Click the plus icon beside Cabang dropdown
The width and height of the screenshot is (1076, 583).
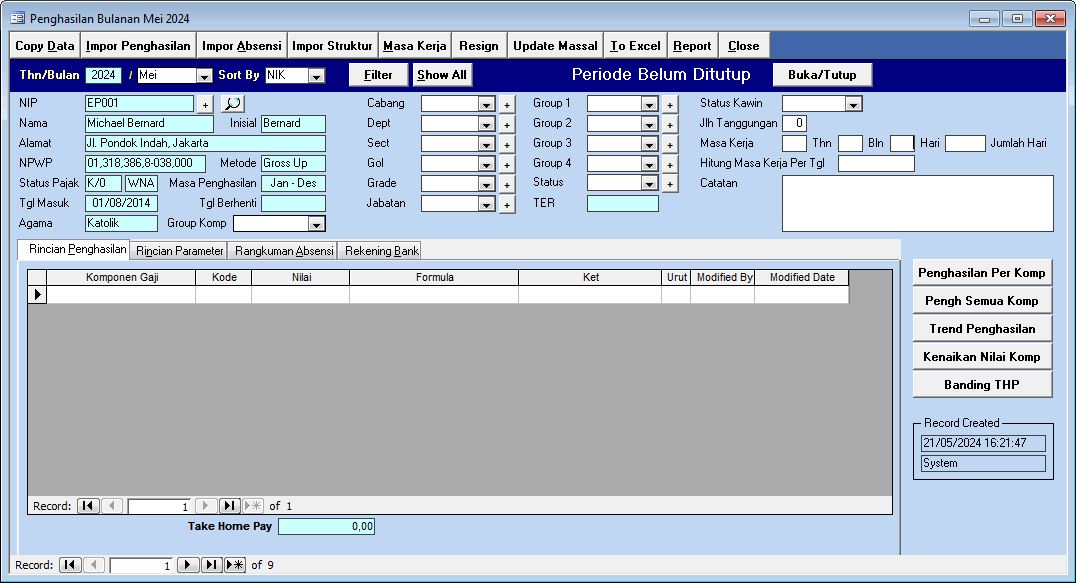pos(506,104)
